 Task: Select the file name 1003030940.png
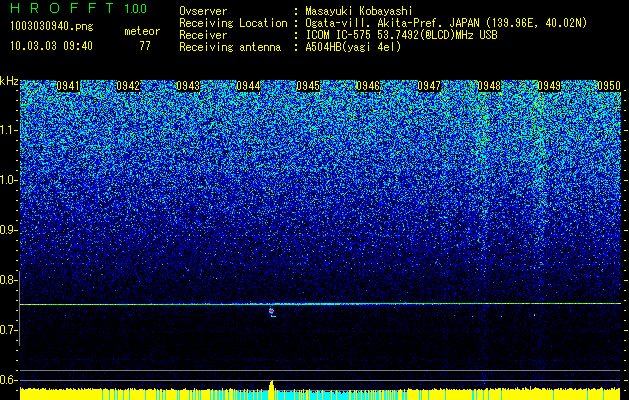(52, 27)
